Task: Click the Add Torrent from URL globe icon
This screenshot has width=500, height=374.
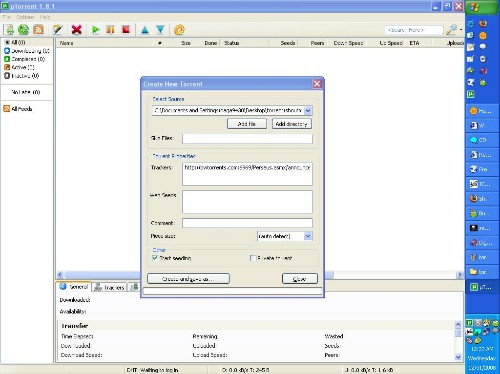Action: (23, 30)
